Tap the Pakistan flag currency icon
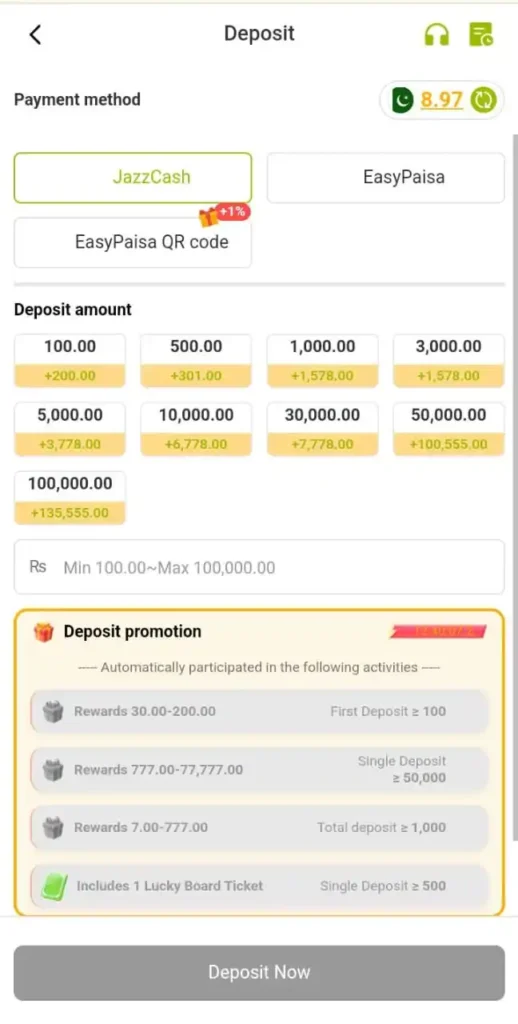518x1024 pixels. (403, 100)
